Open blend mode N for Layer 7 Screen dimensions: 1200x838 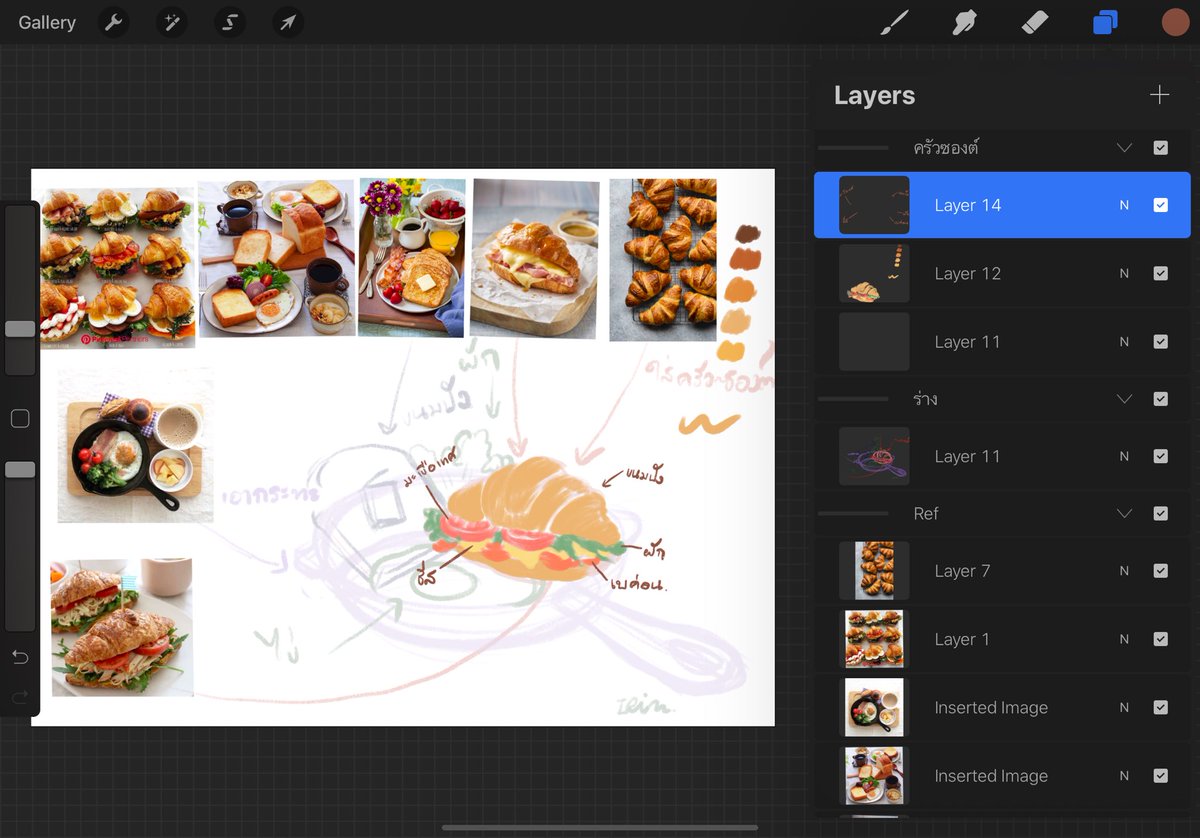pyautogui.click(x=1124, y=571)
